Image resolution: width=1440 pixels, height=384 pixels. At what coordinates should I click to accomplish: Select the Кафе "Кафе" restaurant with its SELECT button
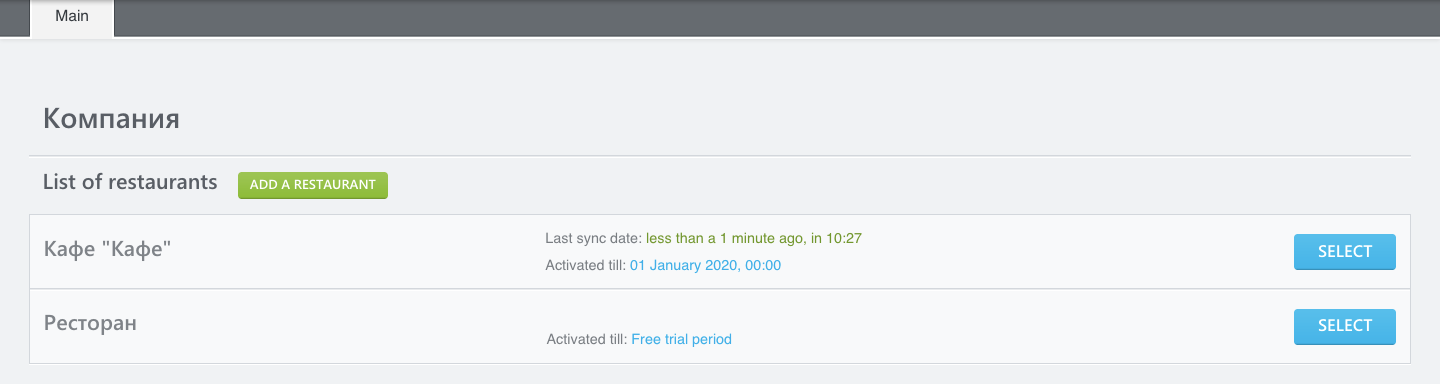1345,252
